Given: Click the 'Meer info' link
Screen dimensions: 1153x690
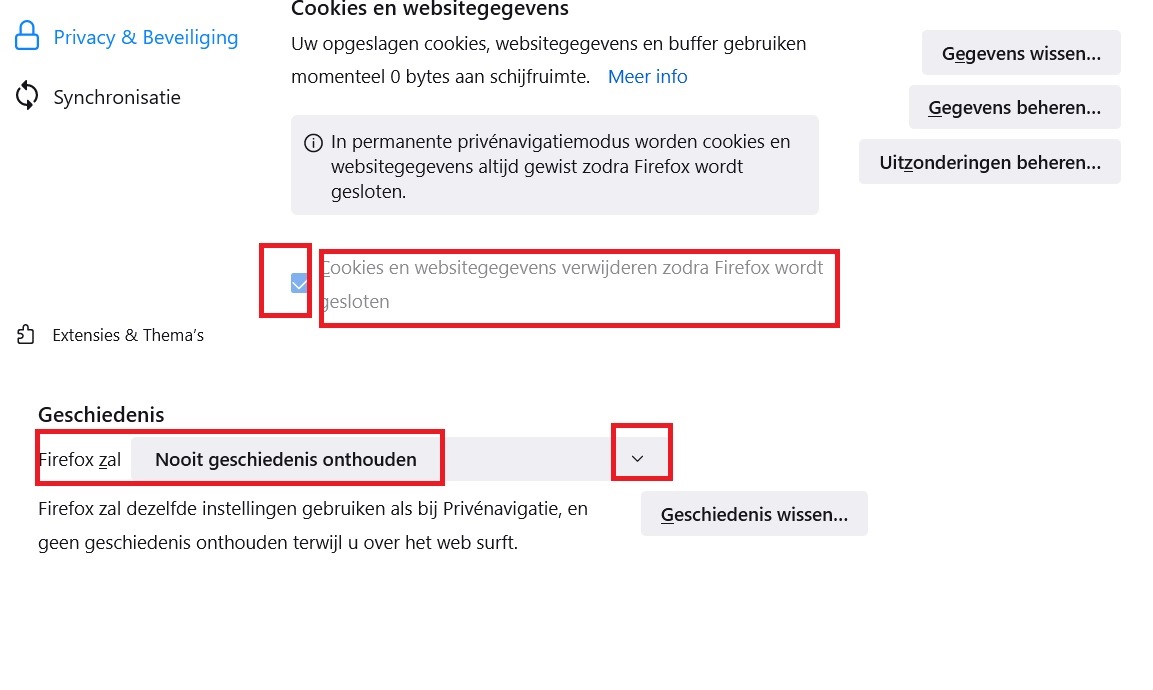Looking at the screenshot, I should [647, 76].
